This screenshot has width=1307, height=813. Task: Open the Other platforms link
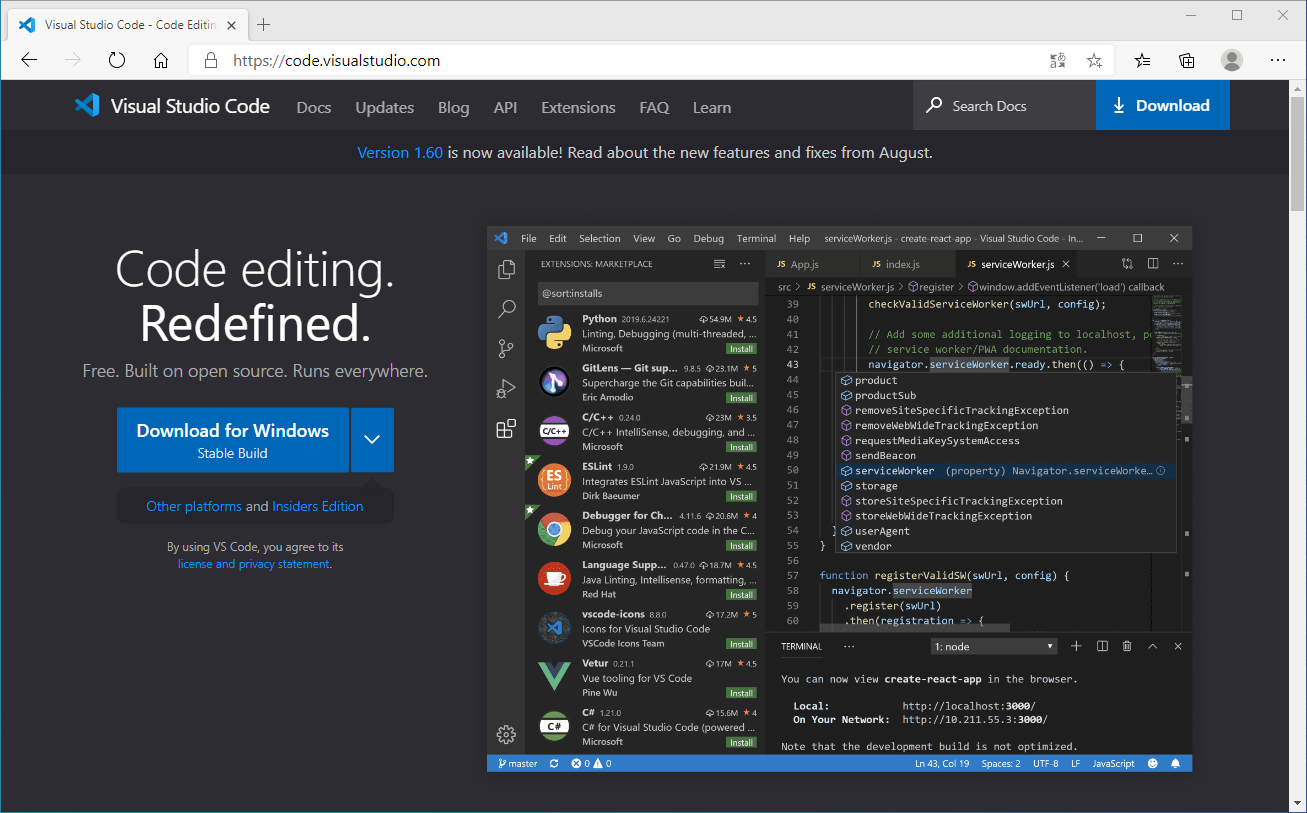[x=194, y=506]
